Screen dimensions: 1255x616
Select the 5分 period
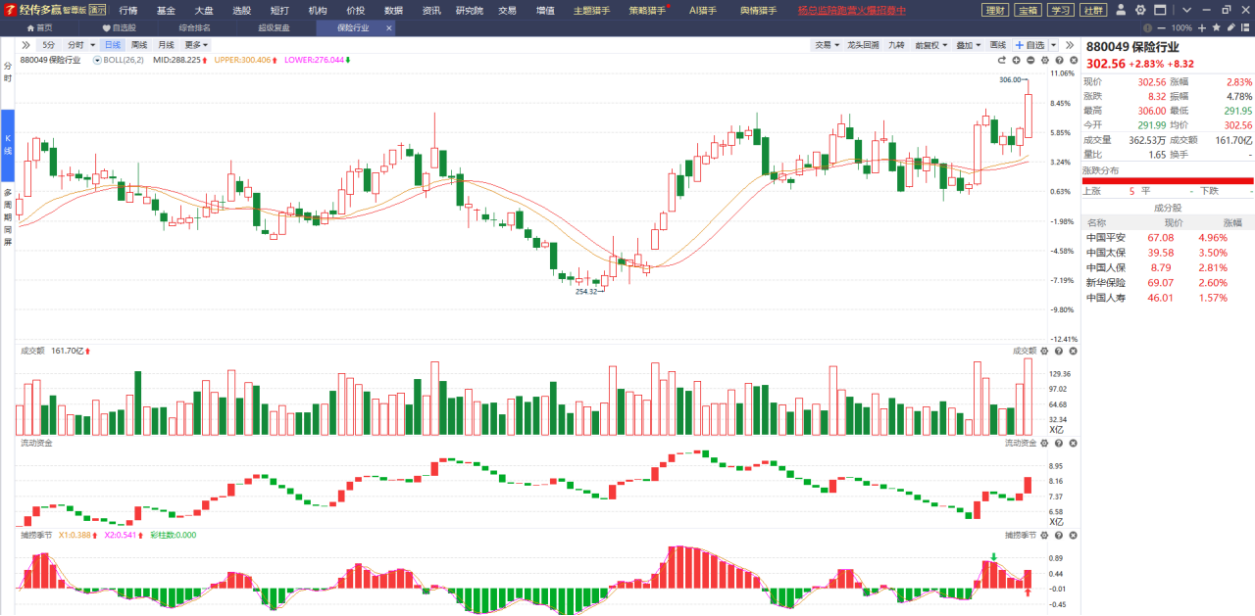pyautogui.click(x=49, y=45)
